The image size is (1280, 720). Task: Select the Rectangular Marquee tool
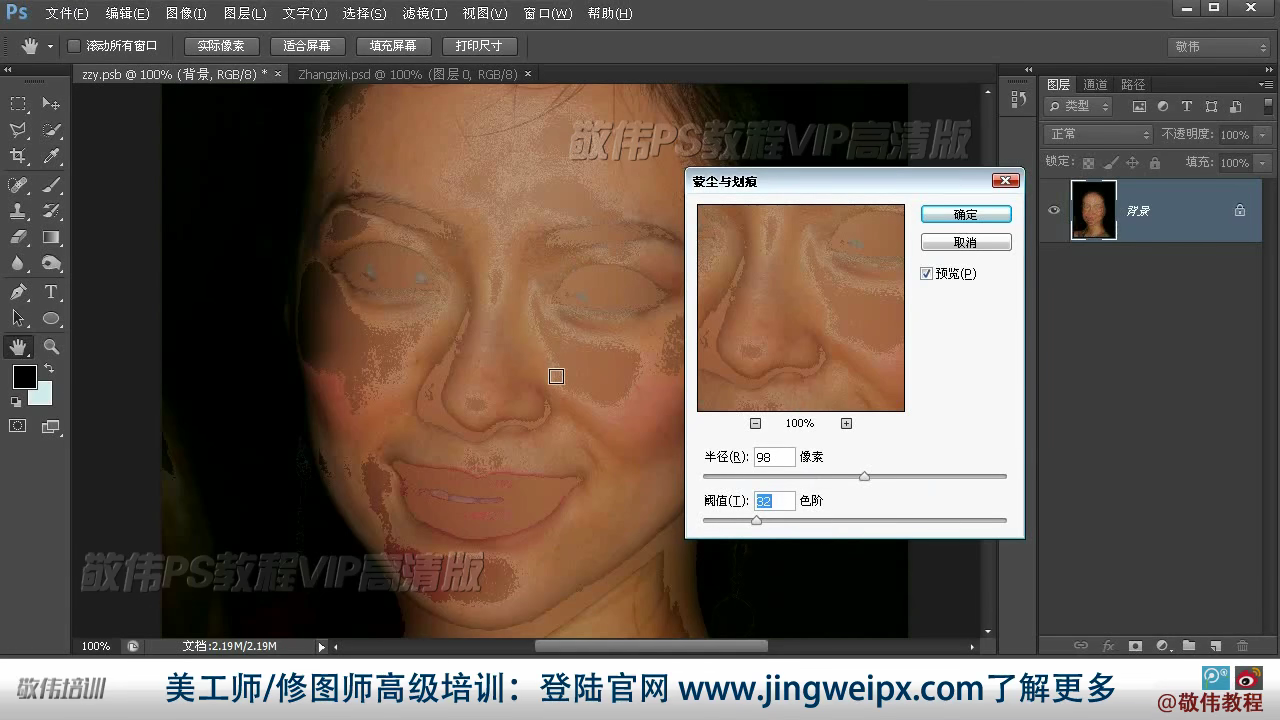tap(18, 104)
